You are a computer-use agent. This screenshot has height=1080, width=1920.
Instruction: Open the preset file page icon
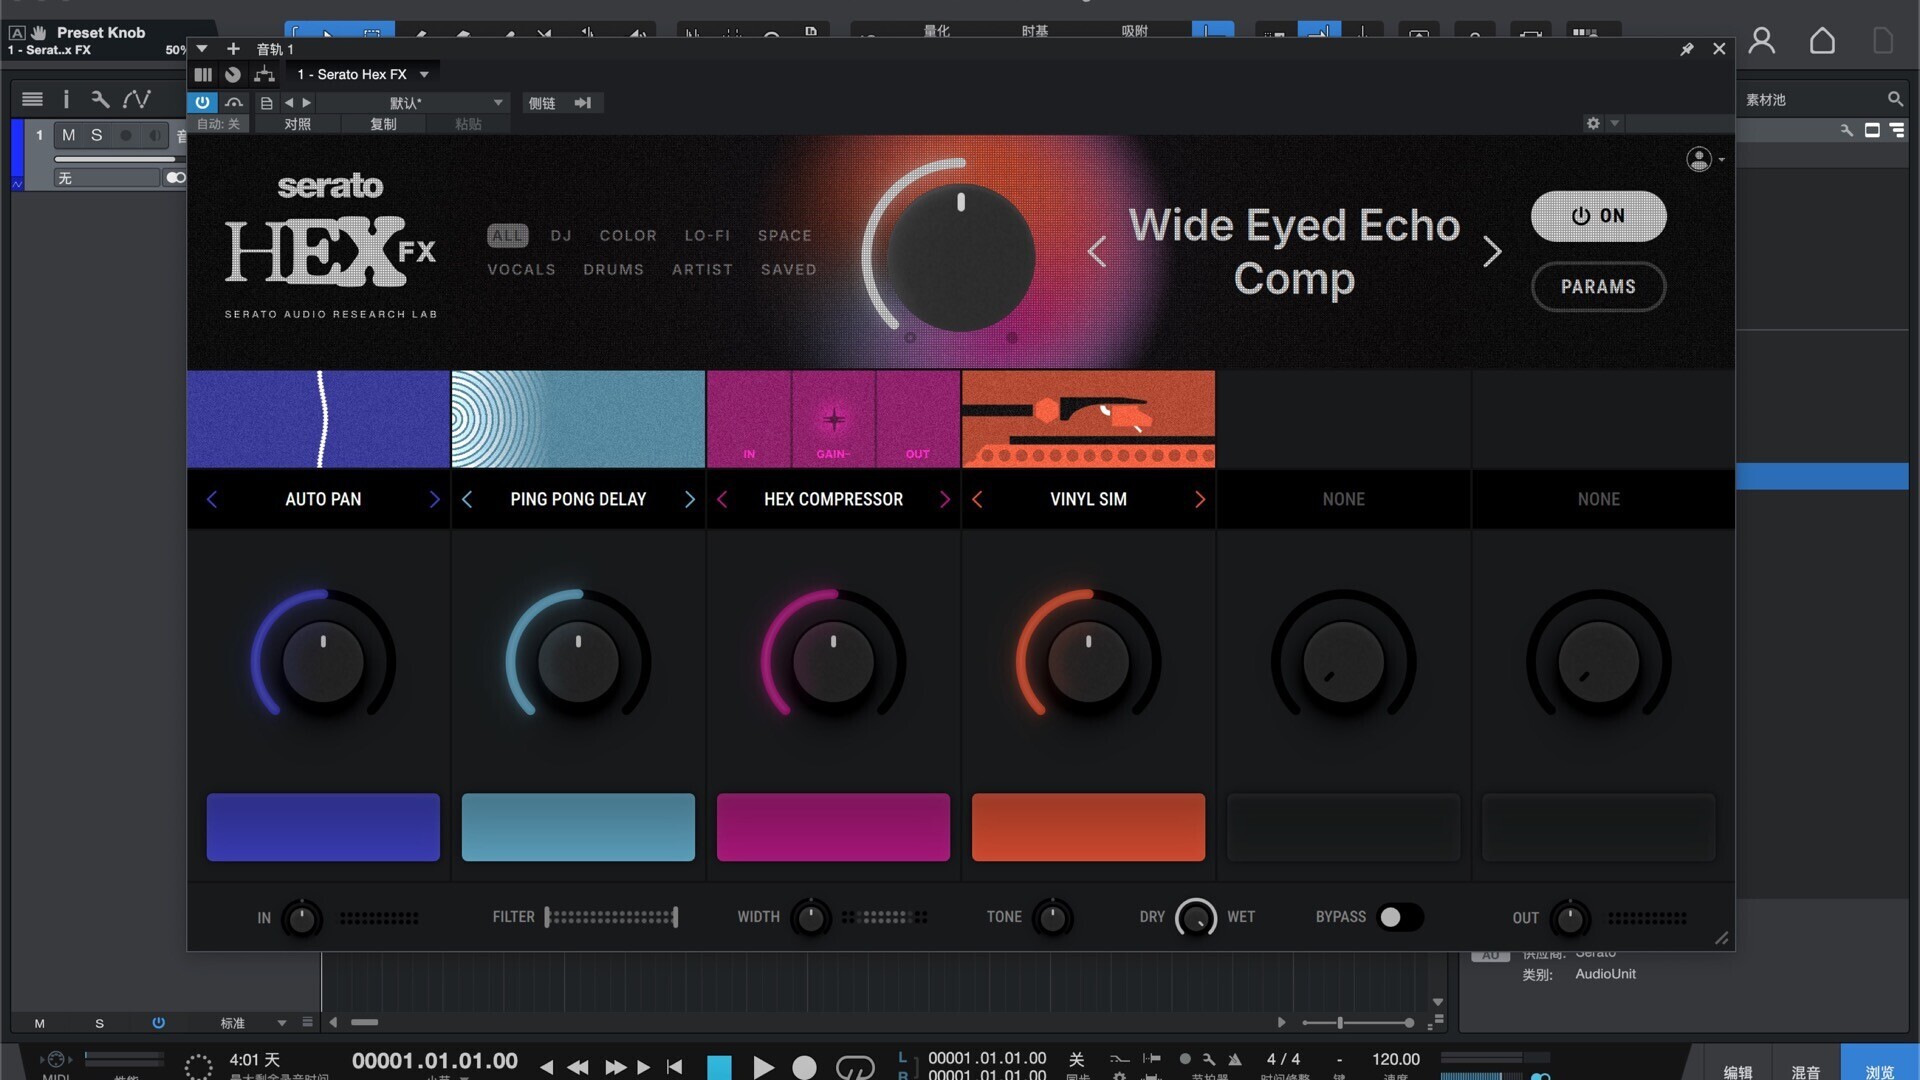266,103
